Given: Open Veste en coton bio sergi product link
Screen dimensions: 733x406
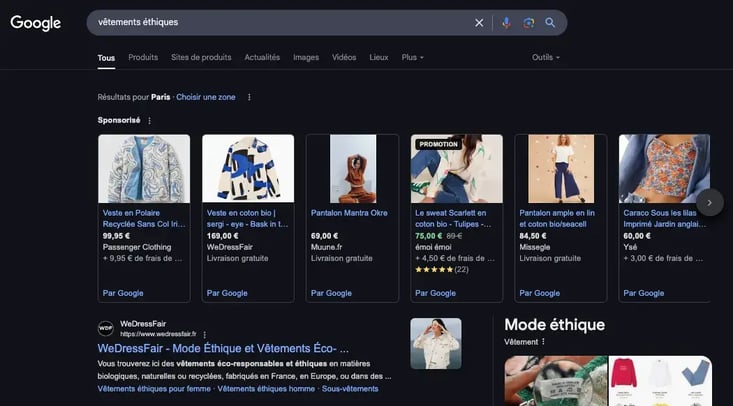Looking at the screenshot, I should 248,218.
